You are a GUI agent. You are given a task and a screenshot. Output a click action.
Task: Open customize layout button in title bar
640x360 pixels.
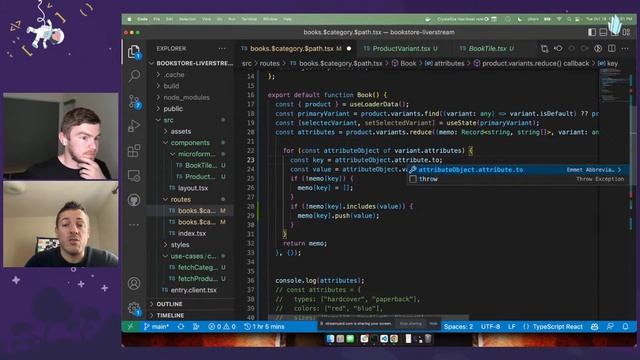point(626,32)
